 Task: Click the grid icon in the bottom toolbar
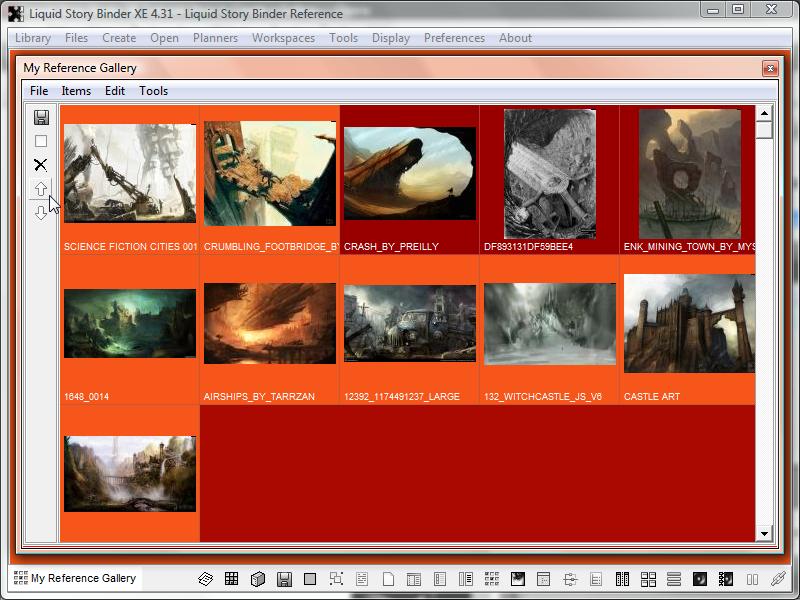click(x=231, y=579)
